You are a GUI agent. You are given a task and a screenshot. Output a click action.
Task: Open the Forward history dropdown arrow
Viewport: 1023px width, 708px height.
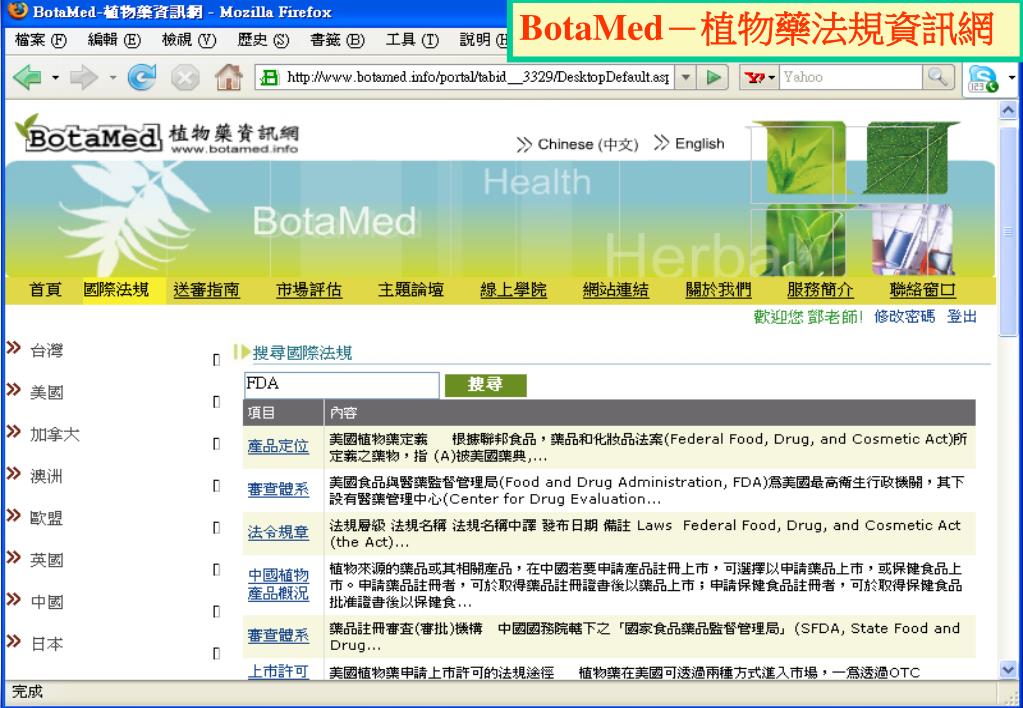pos(112,78)
